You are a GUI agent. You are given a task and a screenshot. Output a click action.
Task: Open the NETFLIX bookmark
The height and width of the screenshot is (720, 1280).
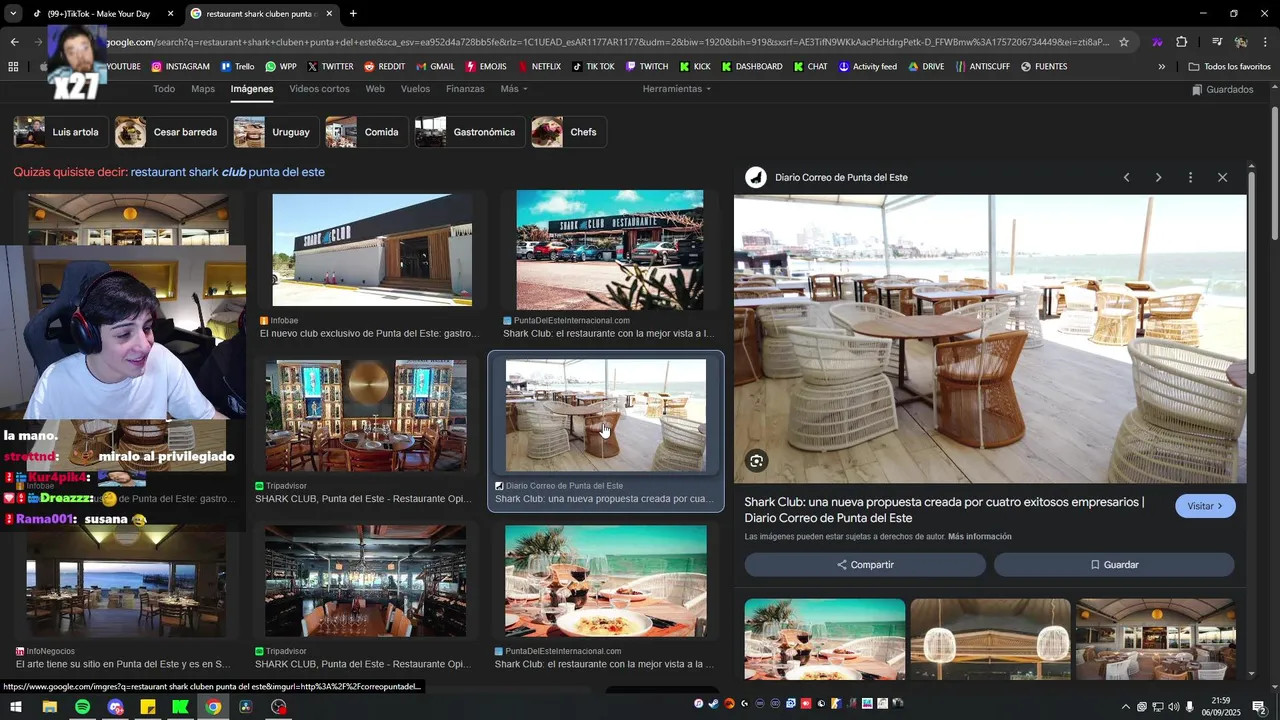tap(539, 67)
